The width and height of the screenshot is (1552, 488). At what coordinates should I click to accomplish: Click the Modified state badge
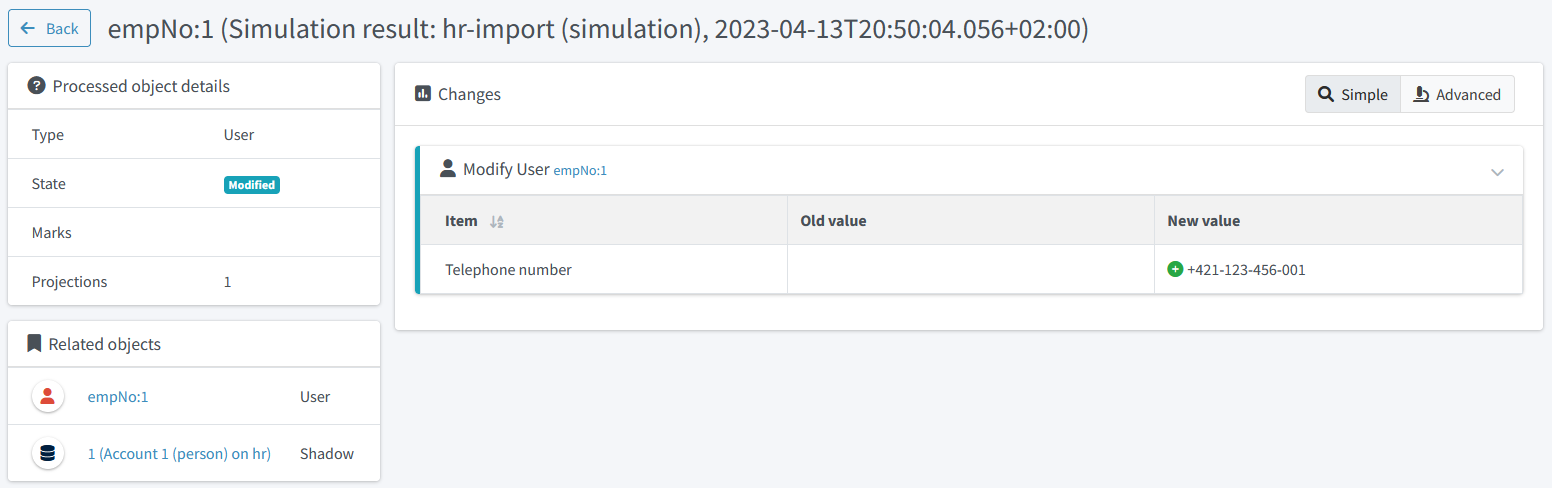tap(252, 184)
